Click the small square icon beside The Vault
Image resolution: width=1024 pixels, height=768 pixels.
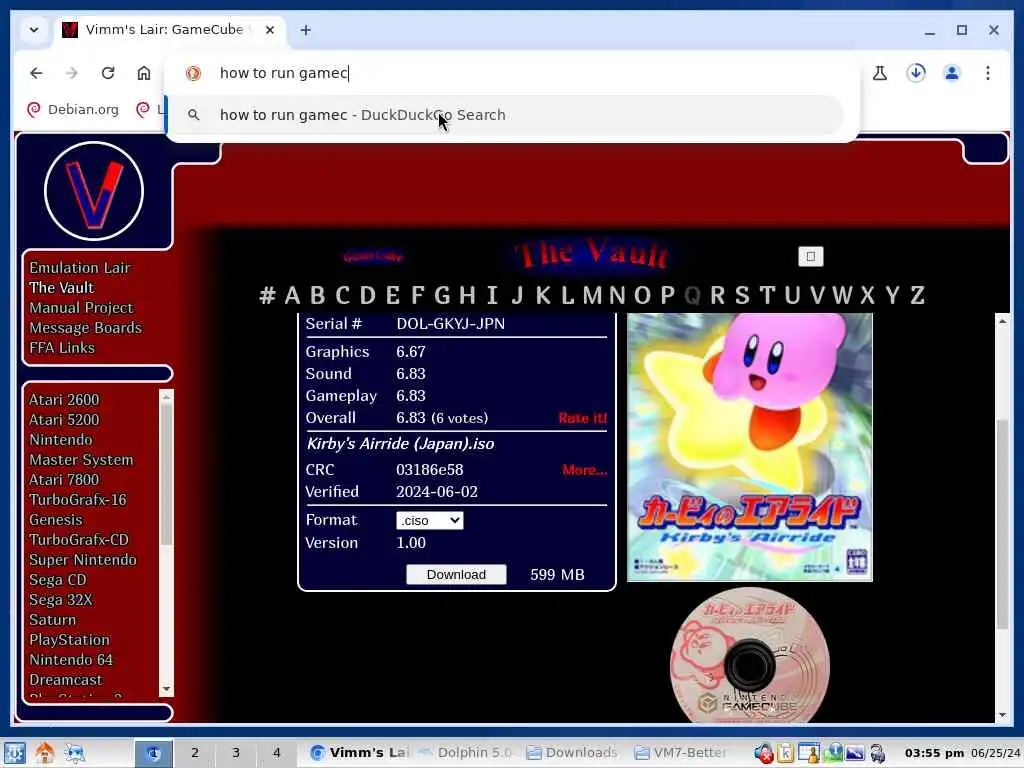tap(810, 257)
